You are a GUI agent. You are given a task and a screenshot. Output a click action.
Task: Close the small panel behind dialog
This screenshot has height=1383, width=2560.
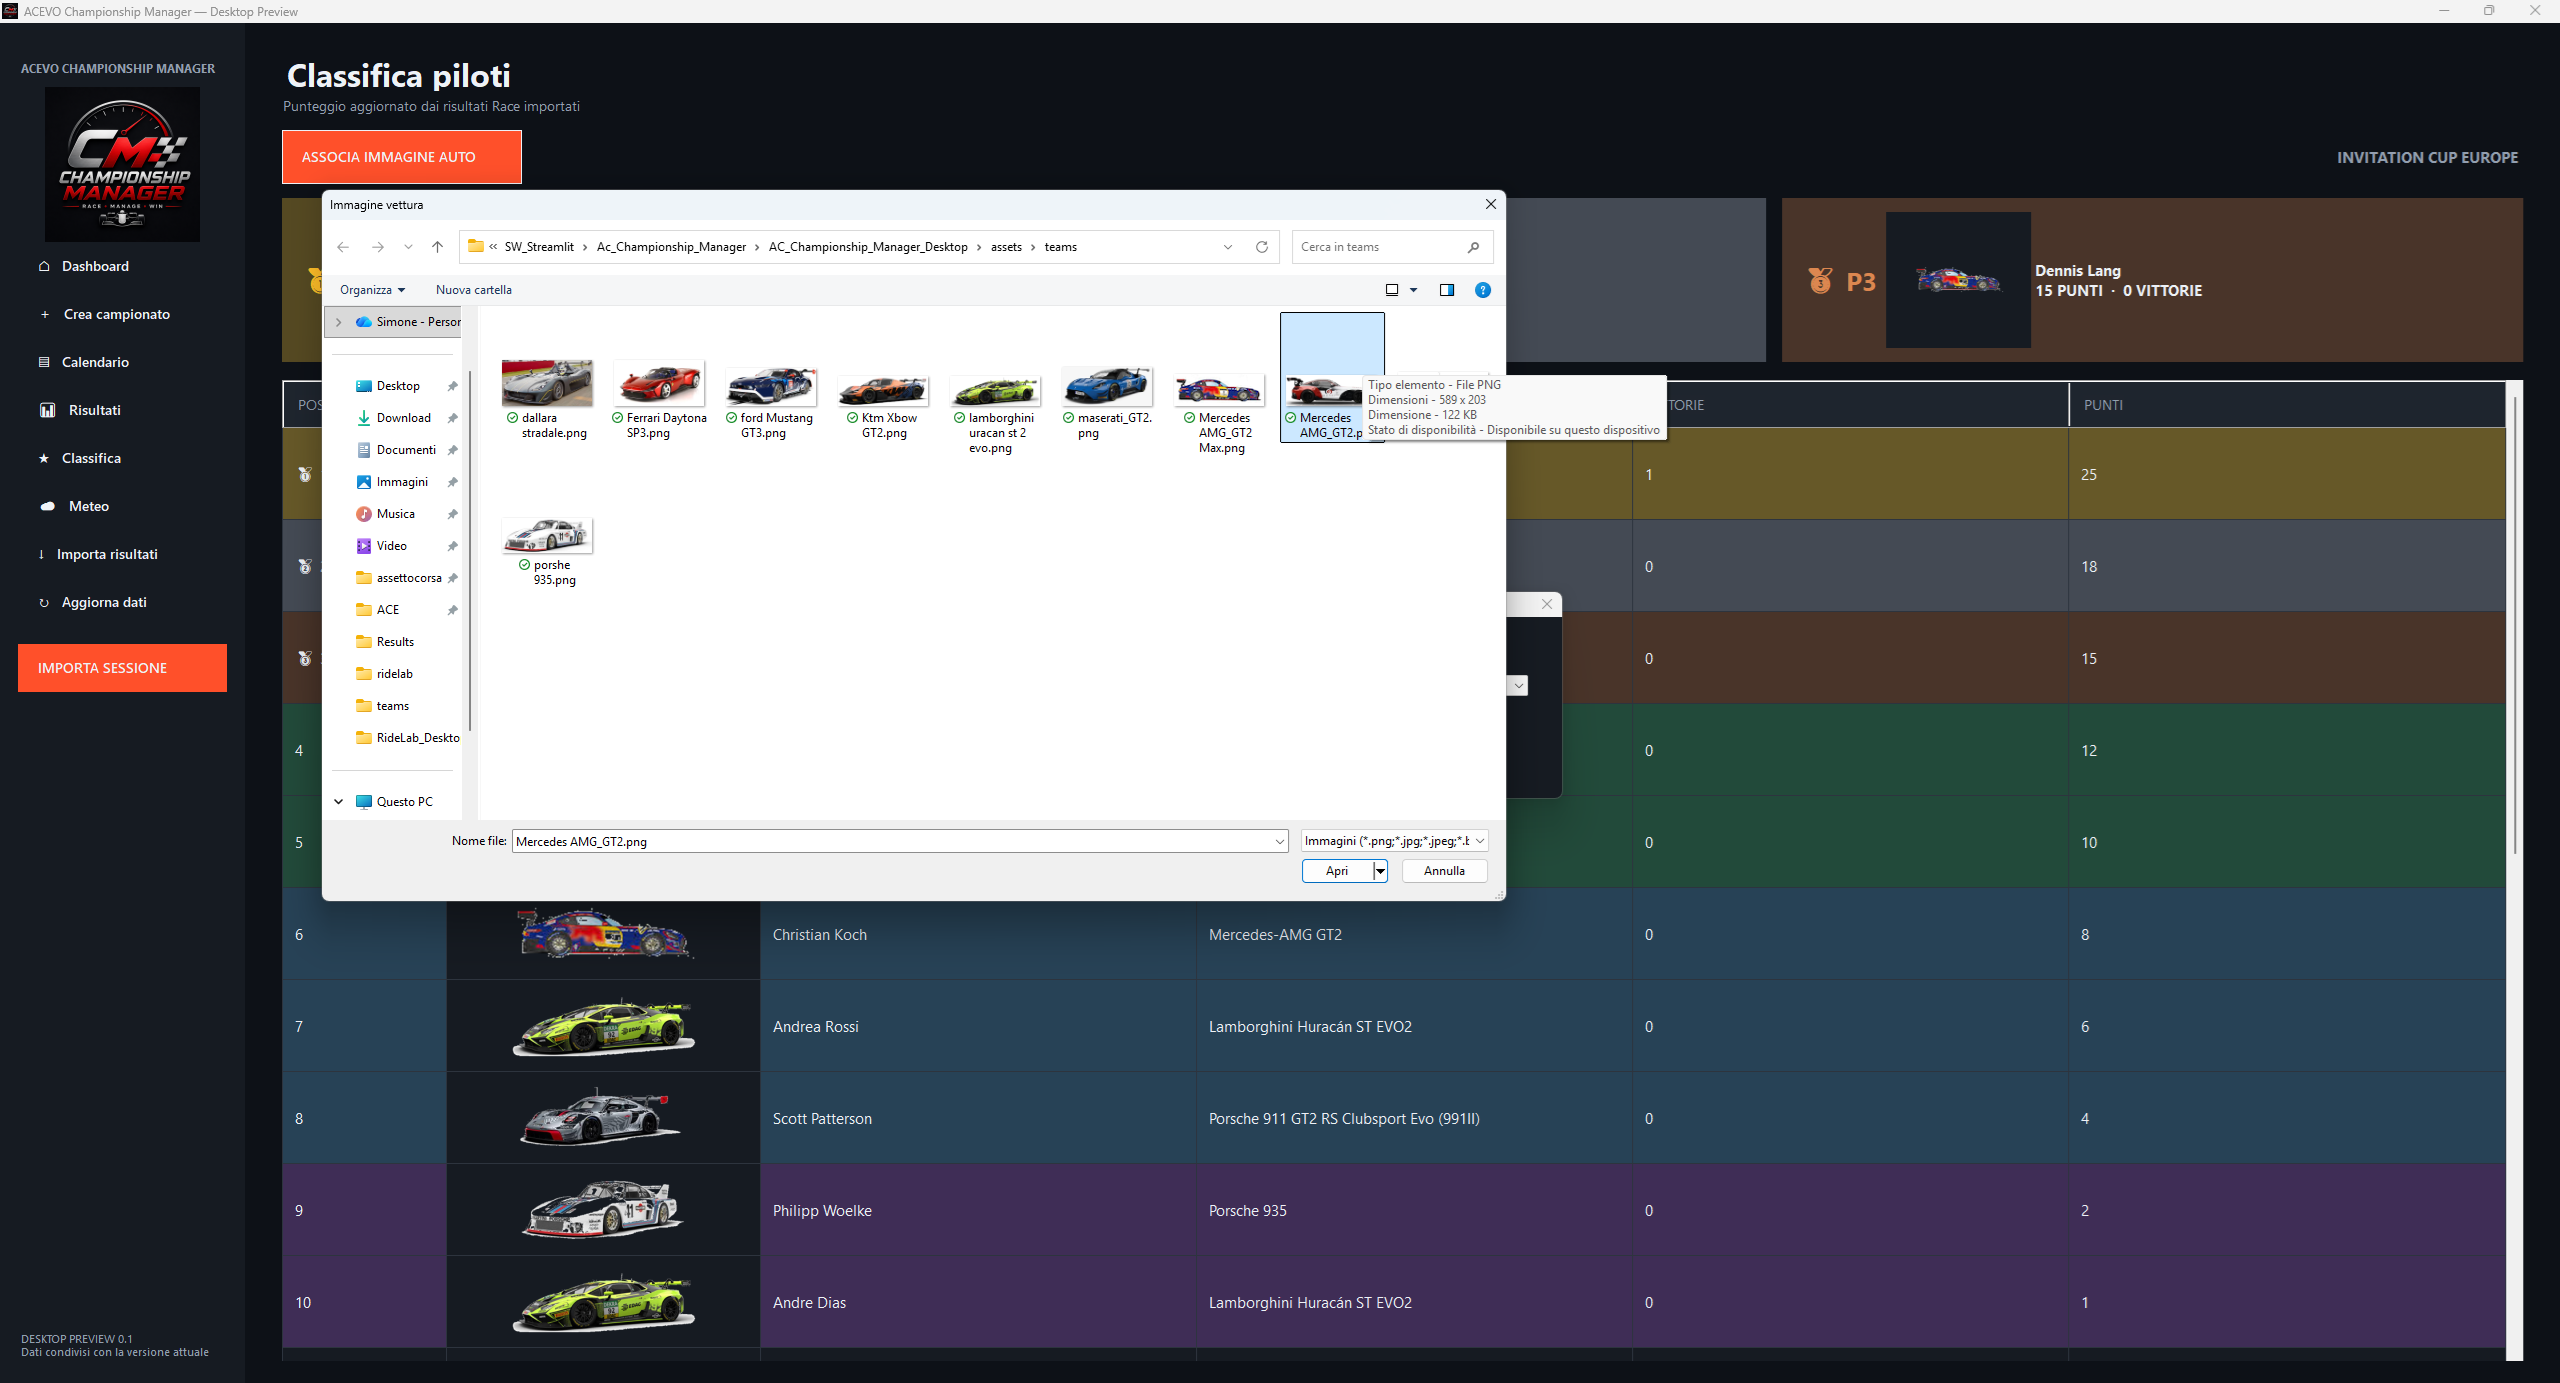point(1547,604)
